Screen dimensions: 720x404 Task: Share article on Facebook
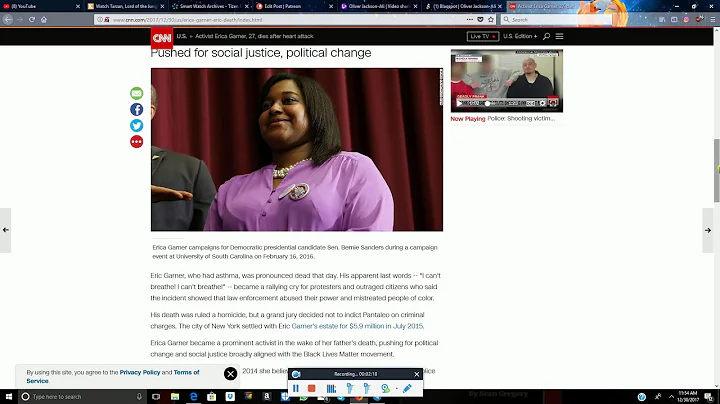[136, 109]
